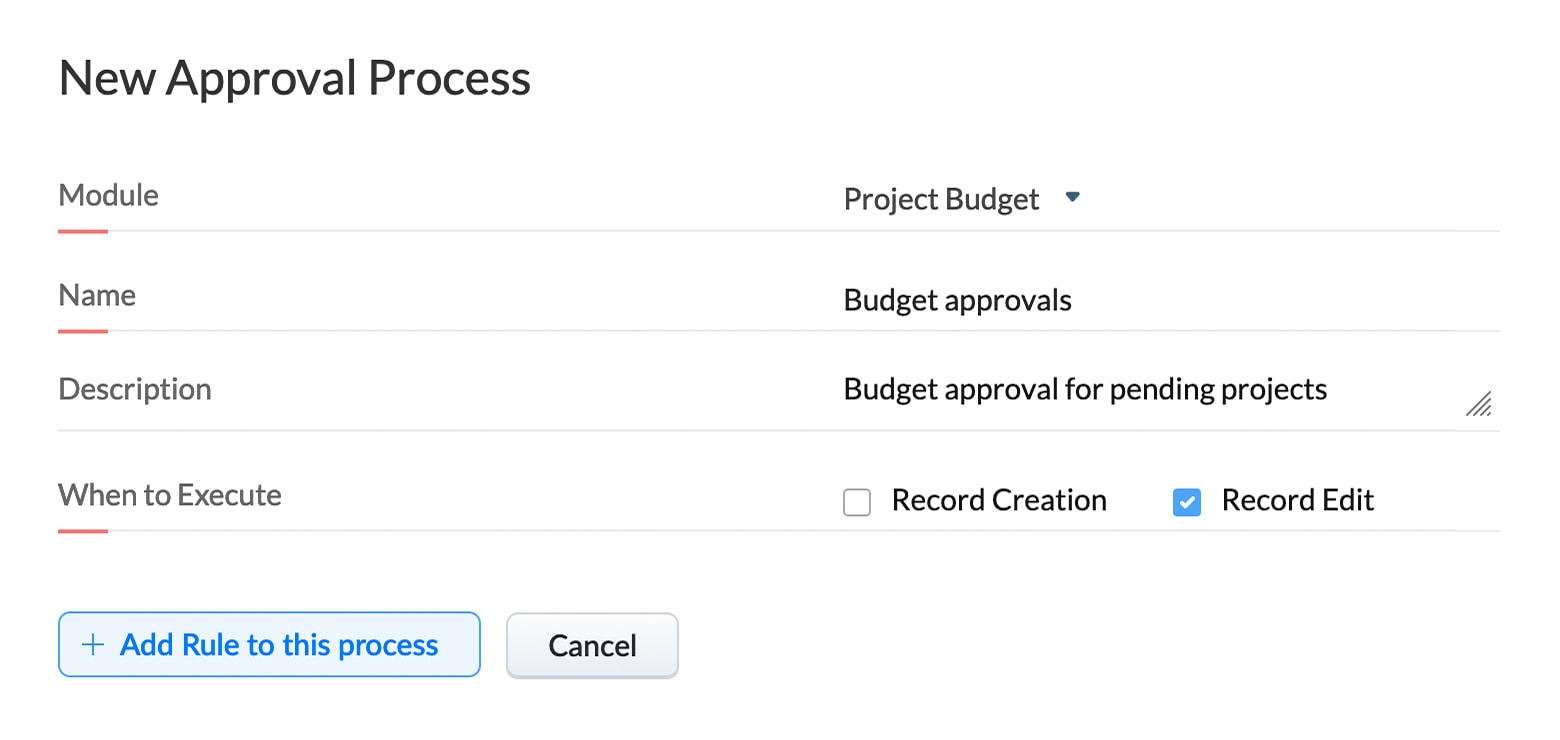Click the Project Budget module value
This screenshot has height=740, width=1560.
941,198
